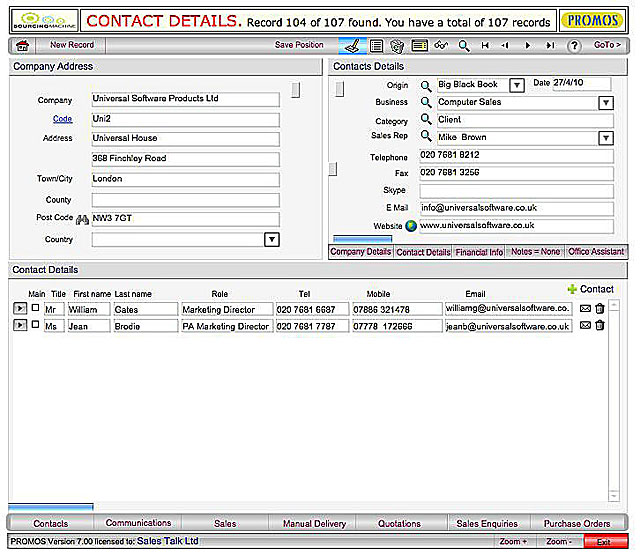Click the toolbar magnifier find icon
The width and height of the screenshot is (640, 554).
click(464, 46)
